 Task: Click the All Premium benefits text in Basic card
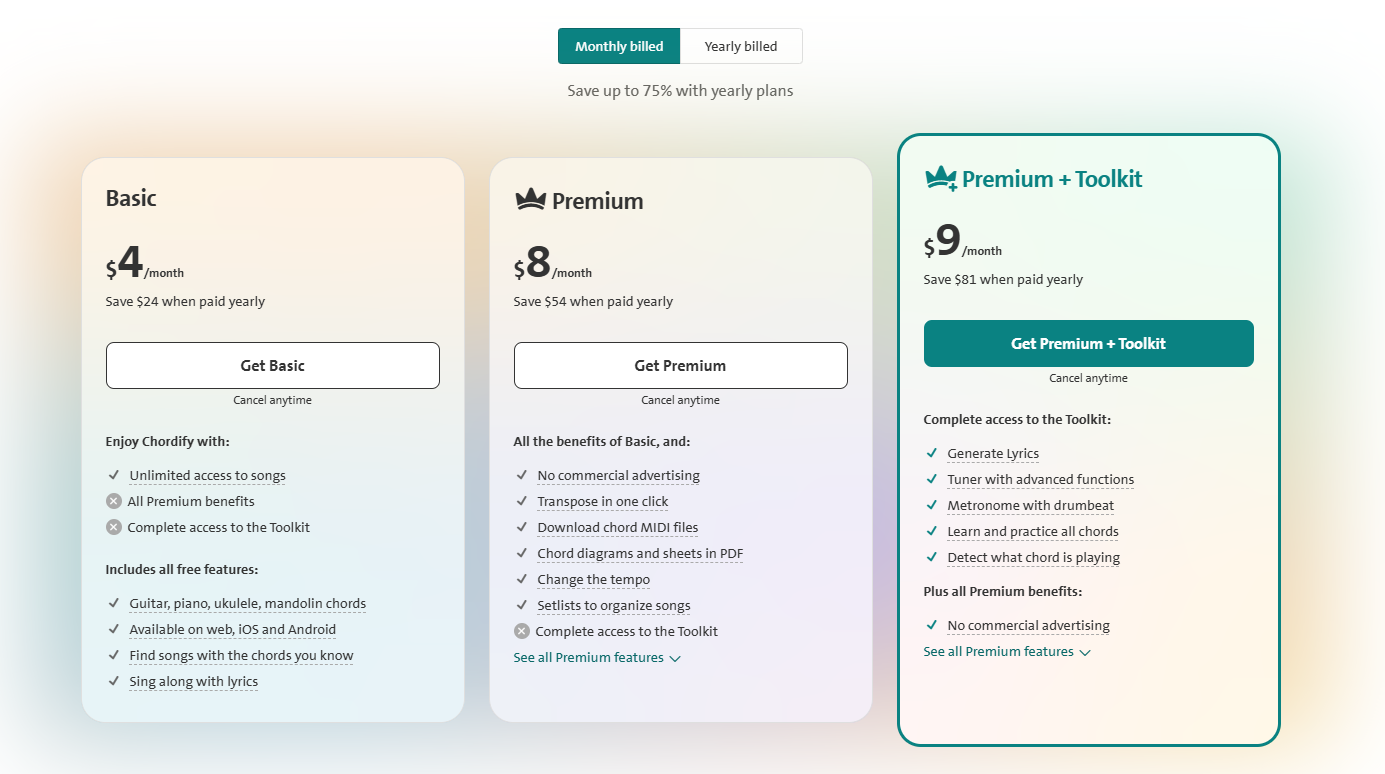click(191, 502)
